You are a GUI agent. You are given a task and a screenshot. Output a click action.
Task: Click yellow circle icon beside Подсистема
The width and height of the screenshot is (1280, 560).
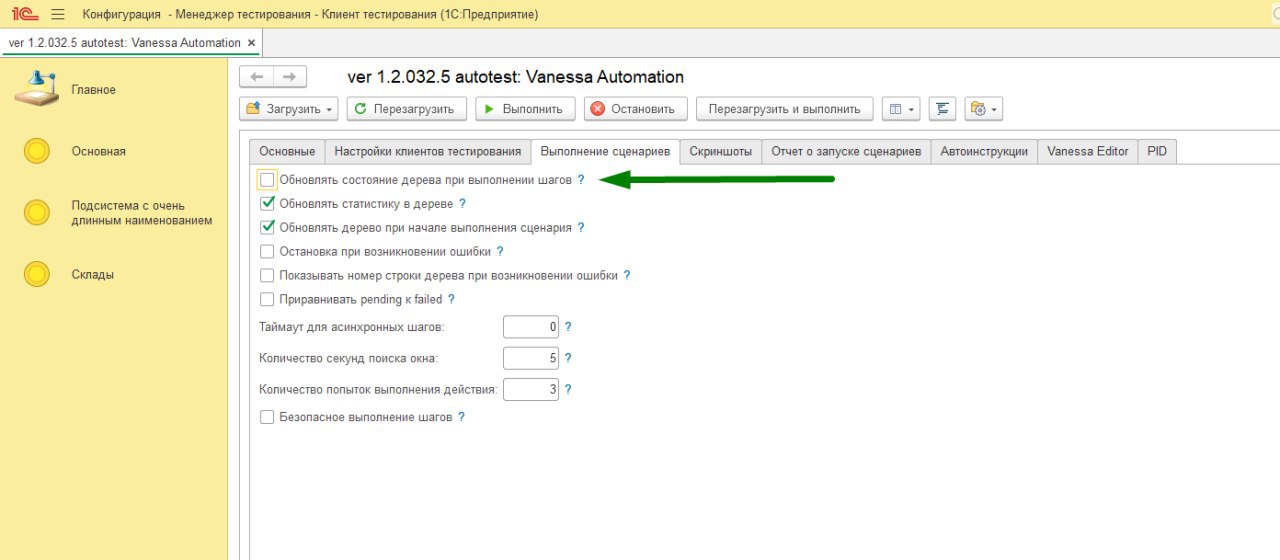point(37,213)
